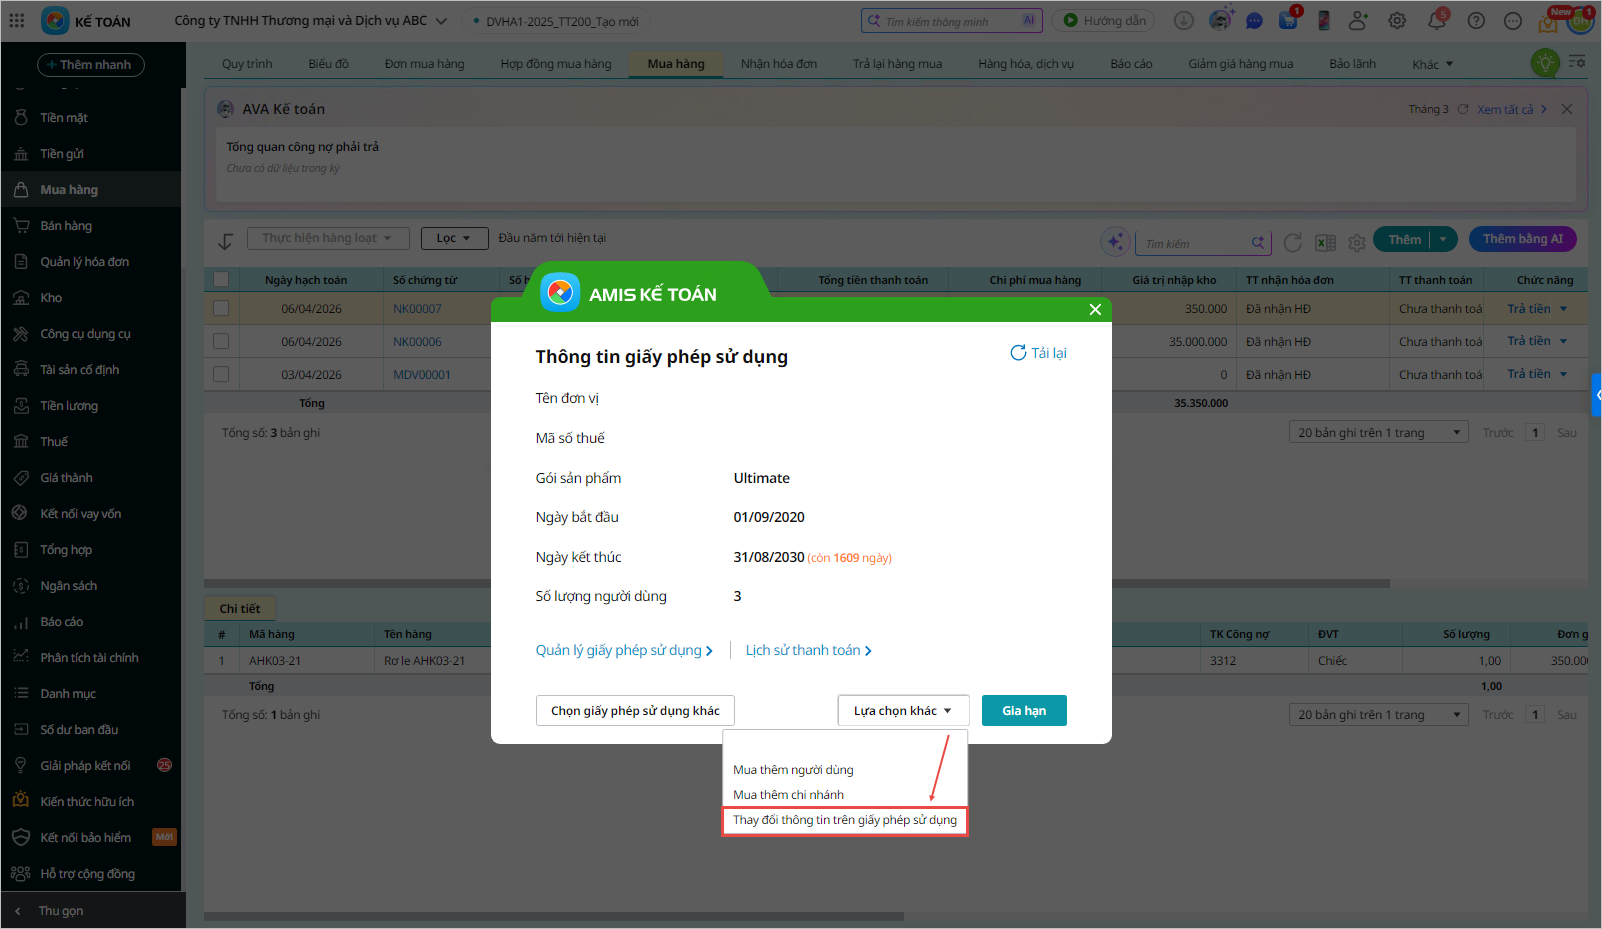1602x929 pixels.
Task: Click the AI sparkle icon near search
Action: [1115, 241]
